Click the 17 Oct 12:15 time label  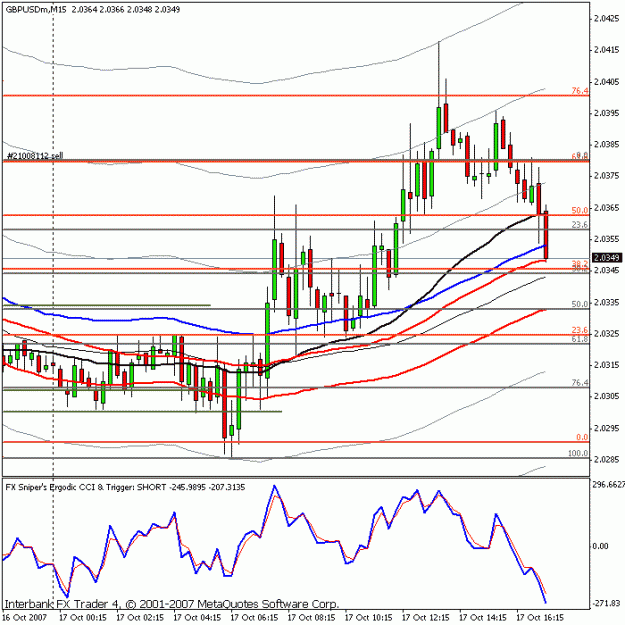pyautogui.click(x=426, y=618)
